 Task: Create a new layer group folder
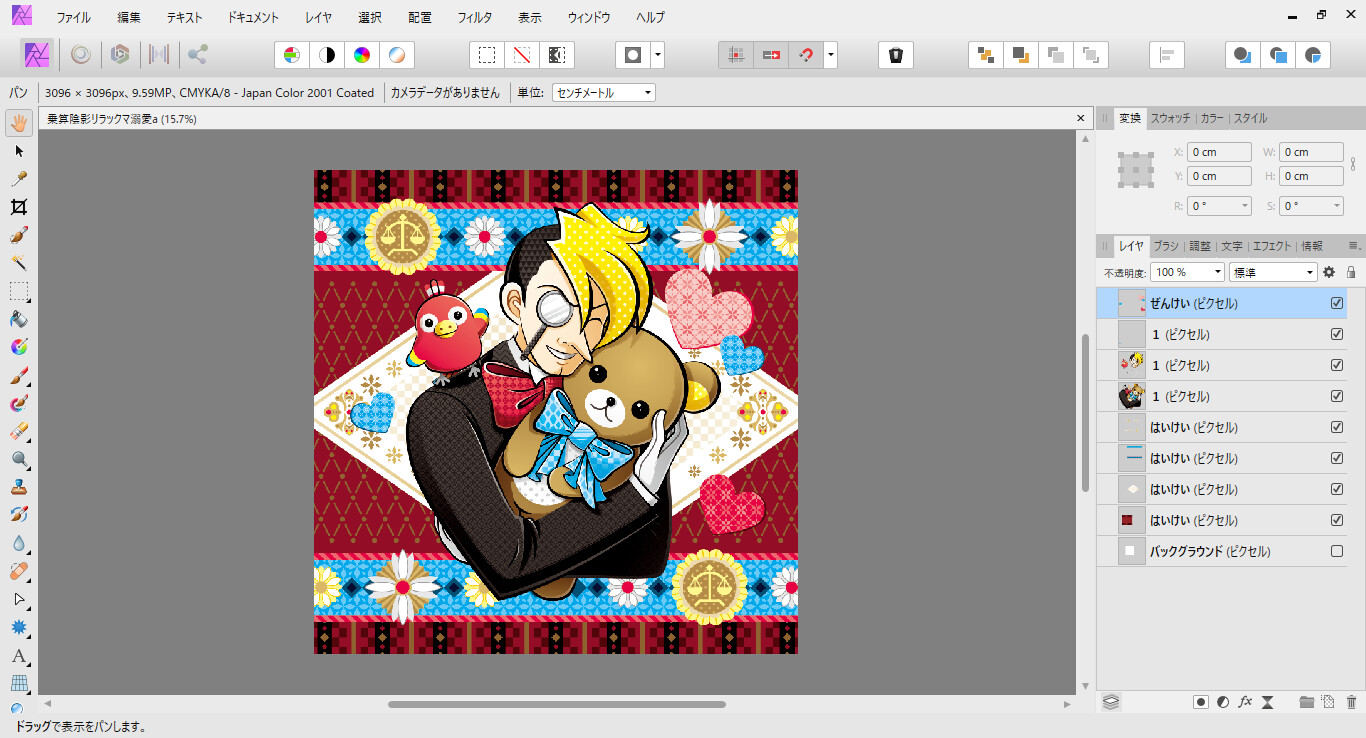(x=1306, y=702)
